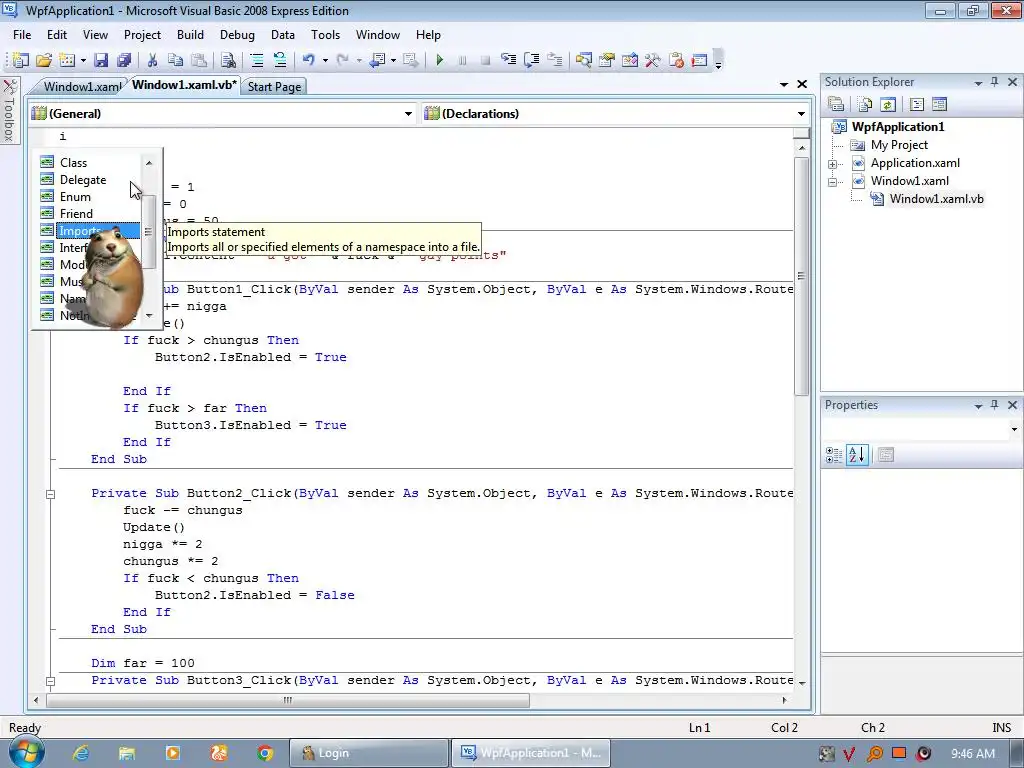Click the Refresh icon in Solution Explorer
Image resolution: width=1024 pixels, height=768 pixels.
click(888, 104)
